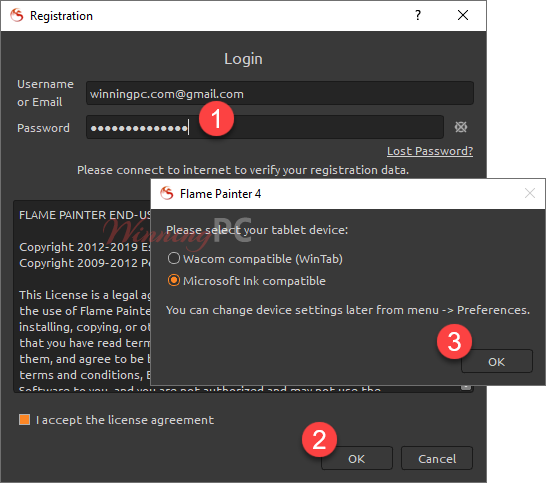This screenshot has height=483, width=547.
Task: Focus the Username or Email field
Action: [x=280, y=93]
